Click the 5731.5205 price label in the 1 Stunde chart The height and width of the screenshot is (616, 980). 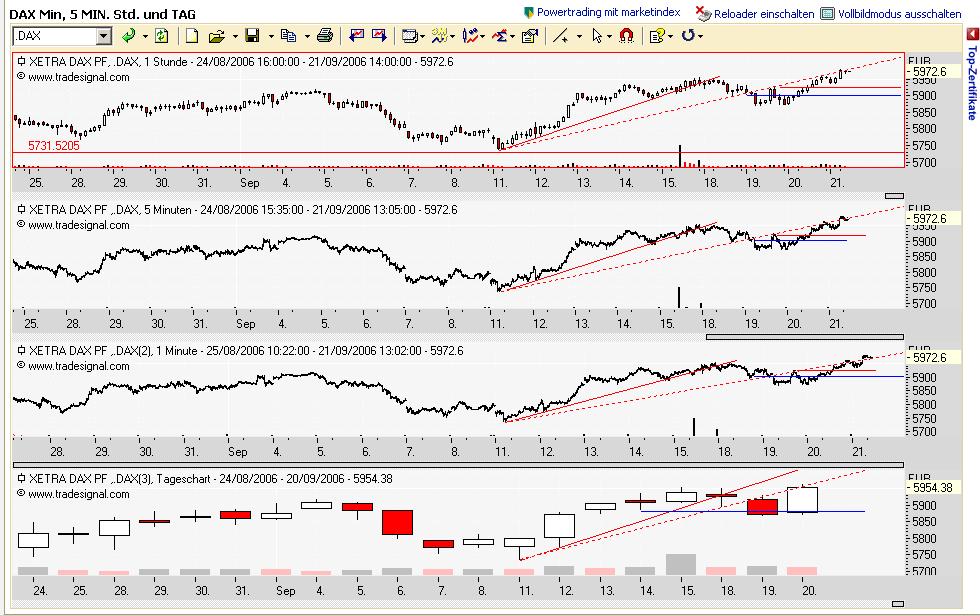point(54,145)
